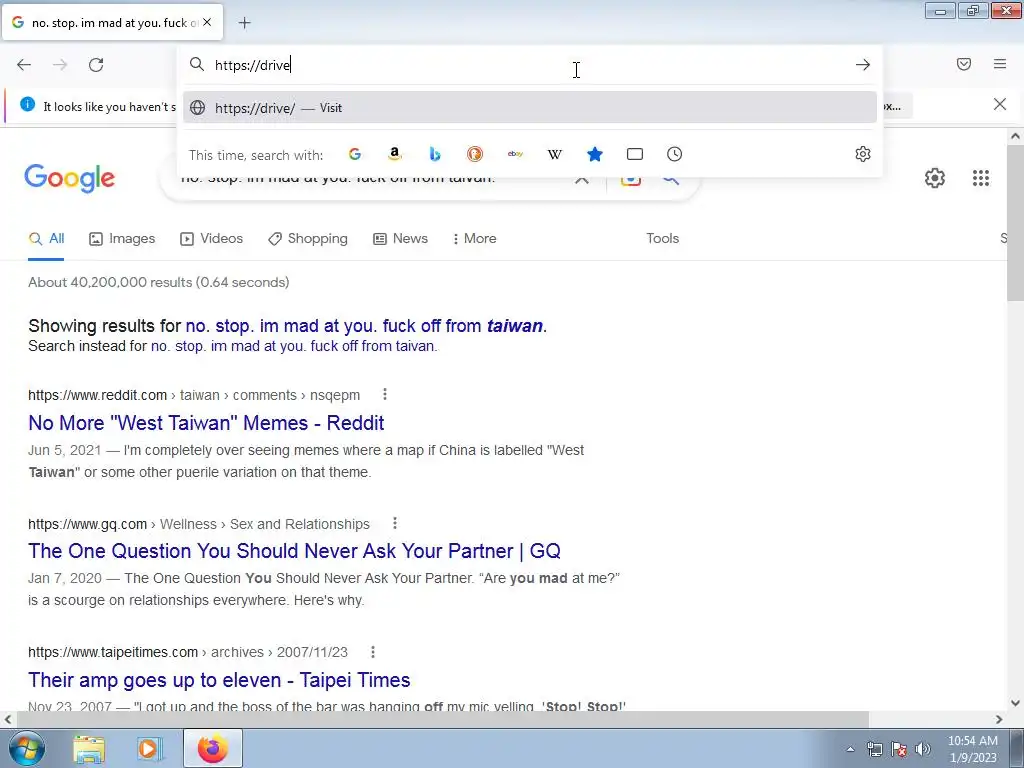Image resolution: width=1024 pixels, height=768 pixels.
Task: Search instead for the original 'taivan' query
Action: tap(293, 346)
